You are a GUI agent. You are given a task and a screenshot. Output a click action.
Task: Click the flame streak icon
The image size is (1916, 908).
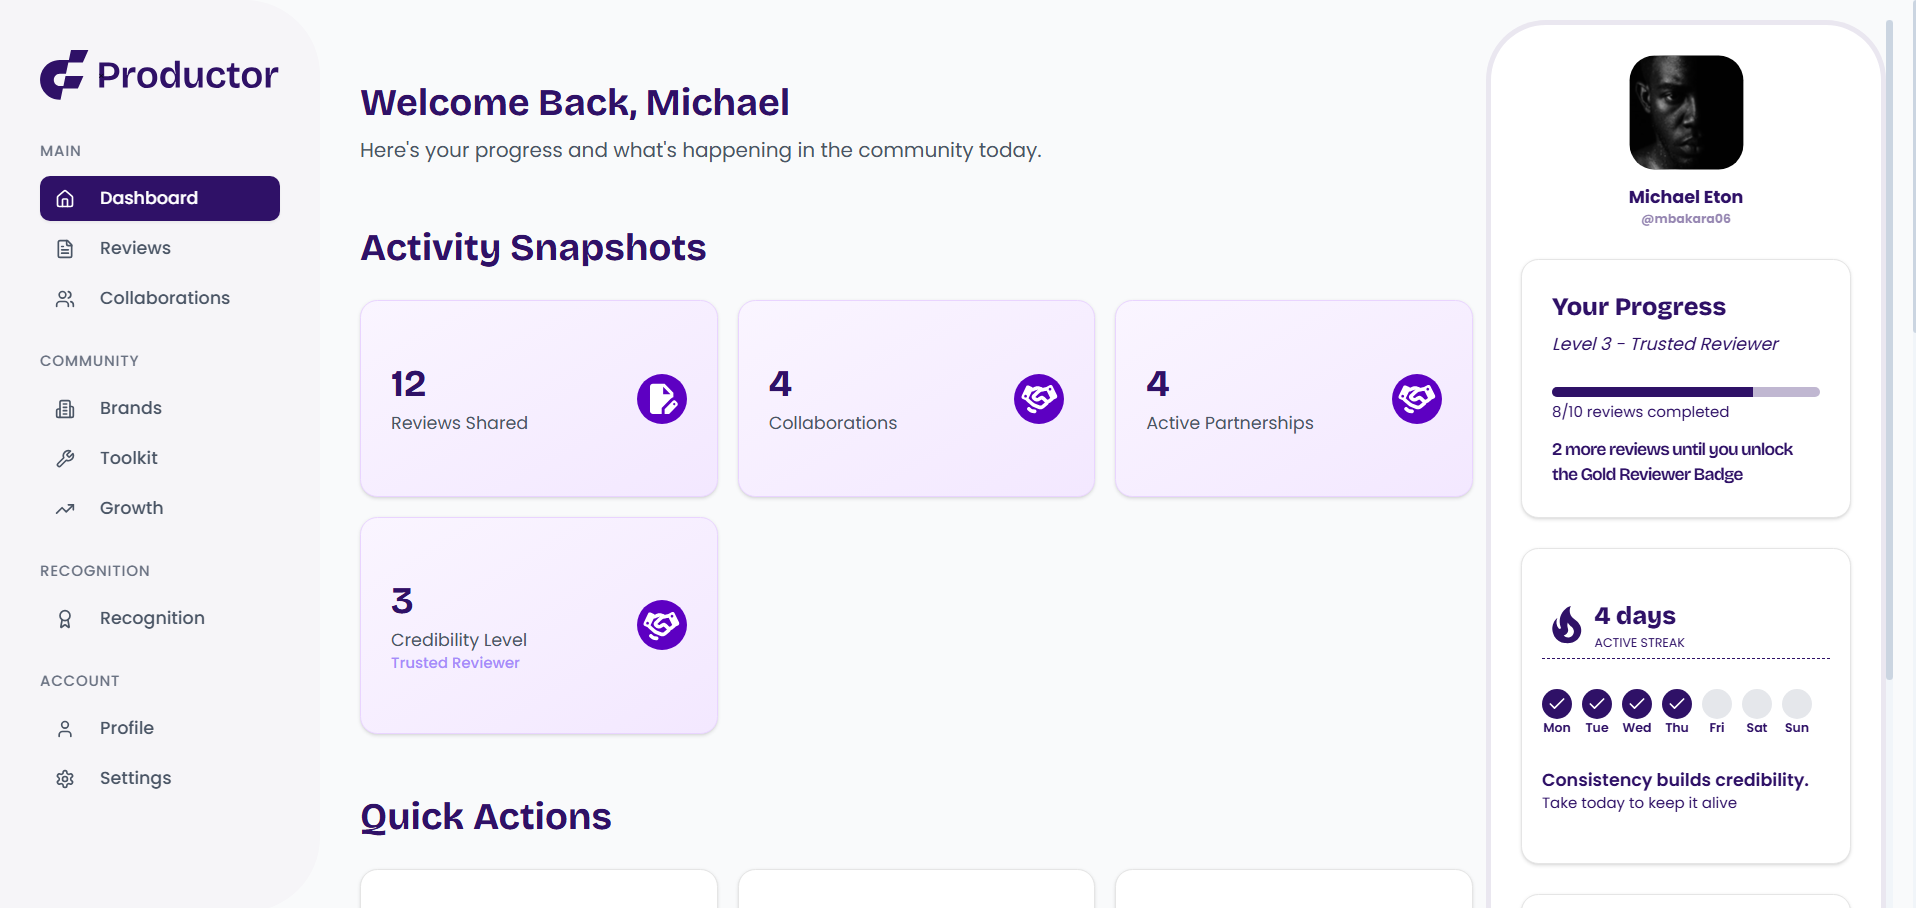coord(1566,625)
